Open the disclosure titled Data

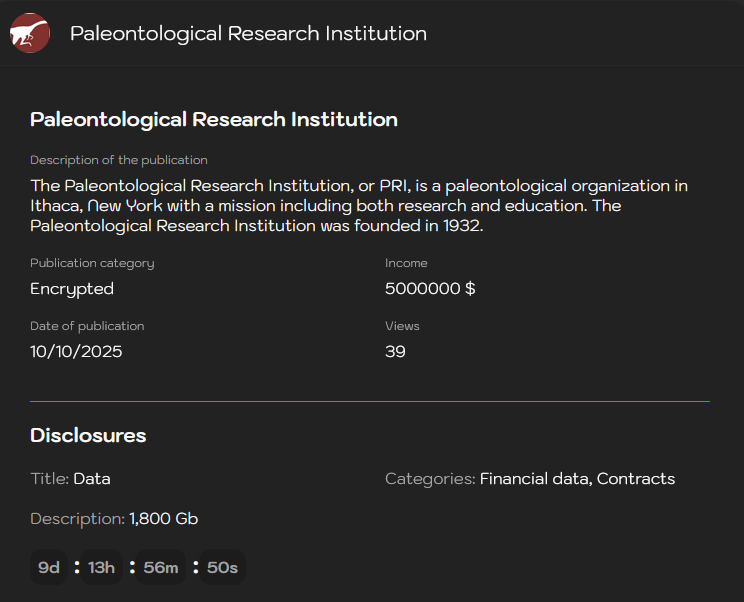click(92, 479)
